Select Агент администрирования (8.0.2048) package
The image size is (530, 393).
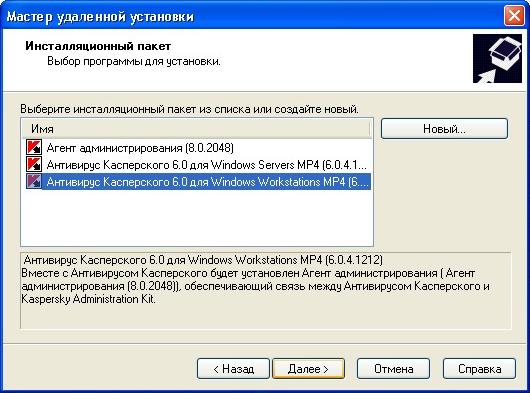click(140, 148)
